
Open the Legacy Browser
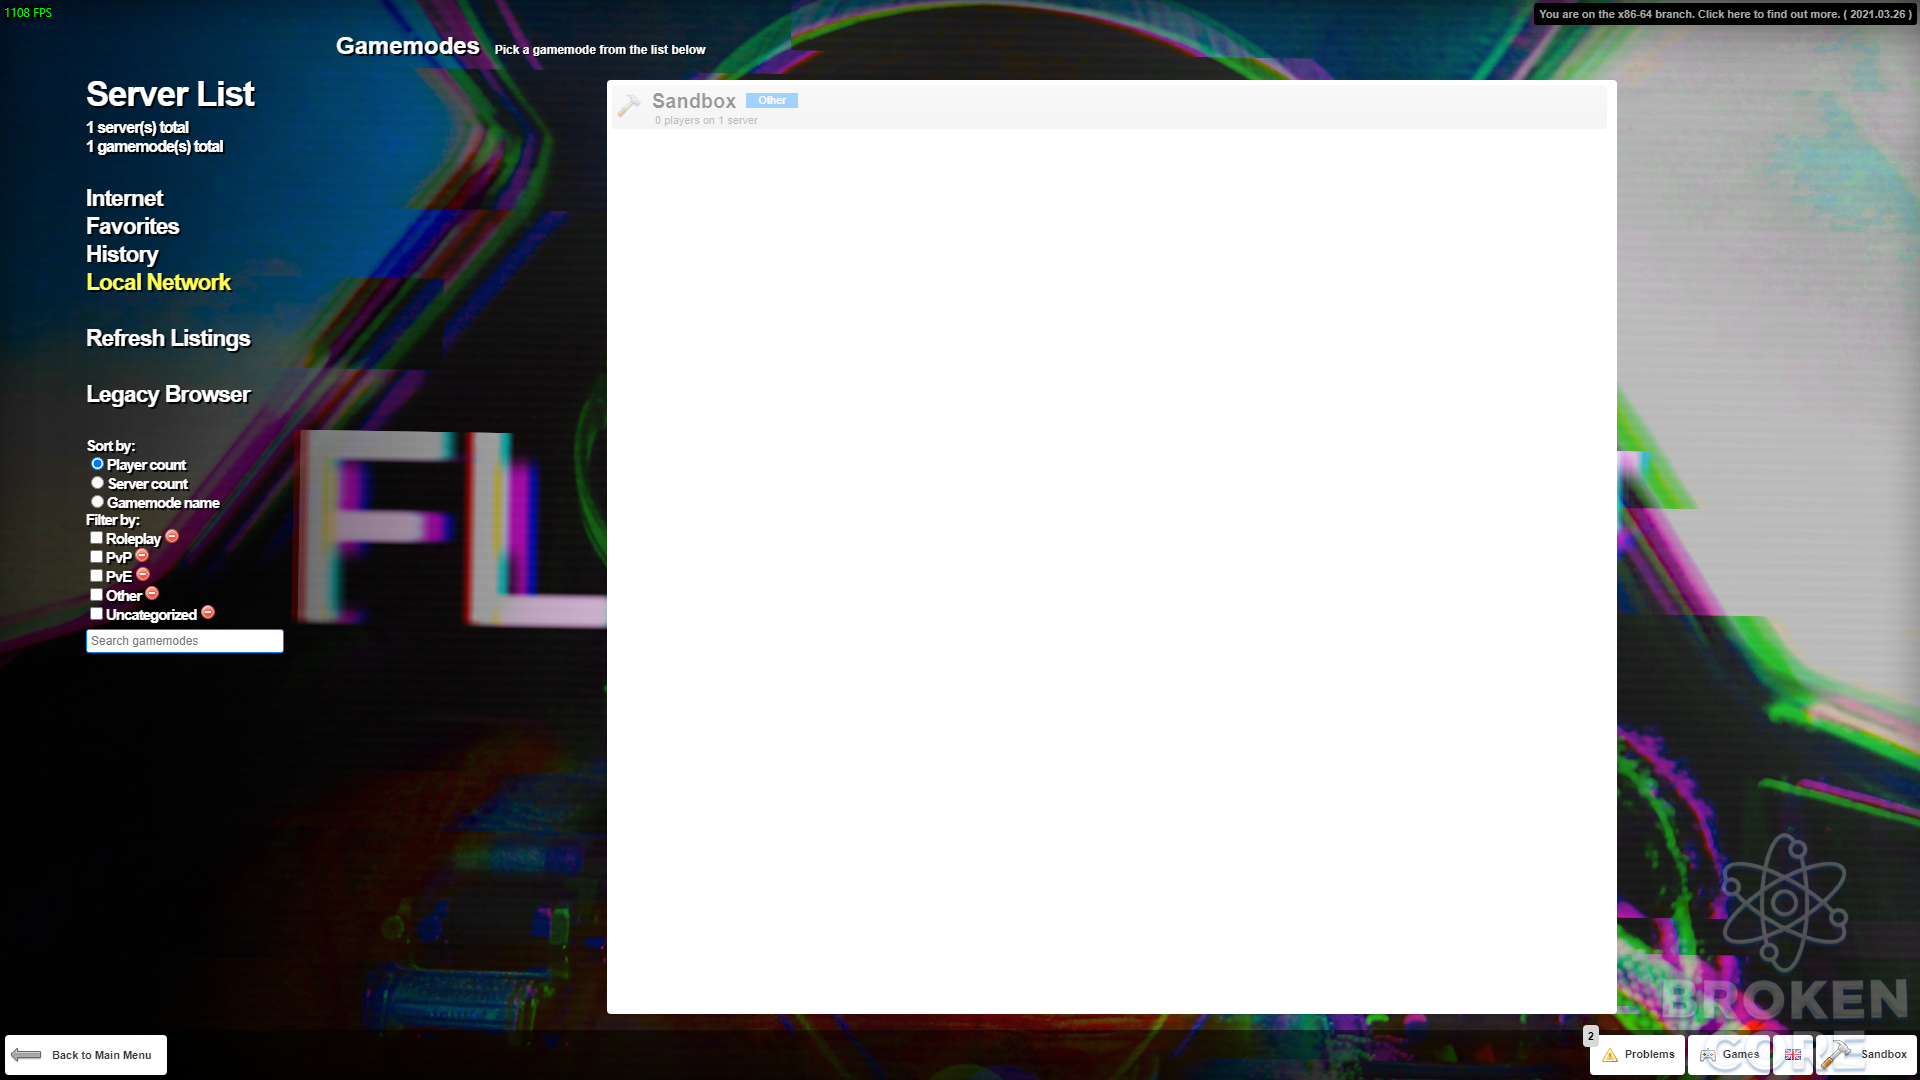[168, 394]
